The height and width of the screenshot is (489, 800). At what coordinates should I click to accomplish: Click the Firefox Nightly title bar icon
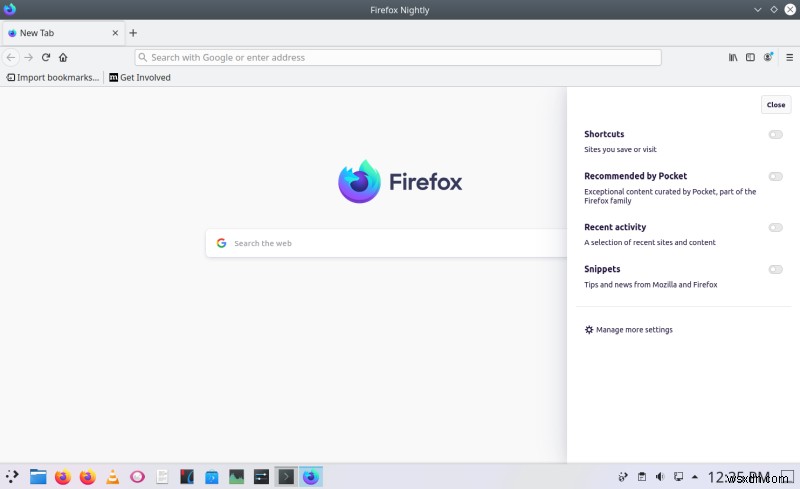pyautogui.click(x=10, y=9)
